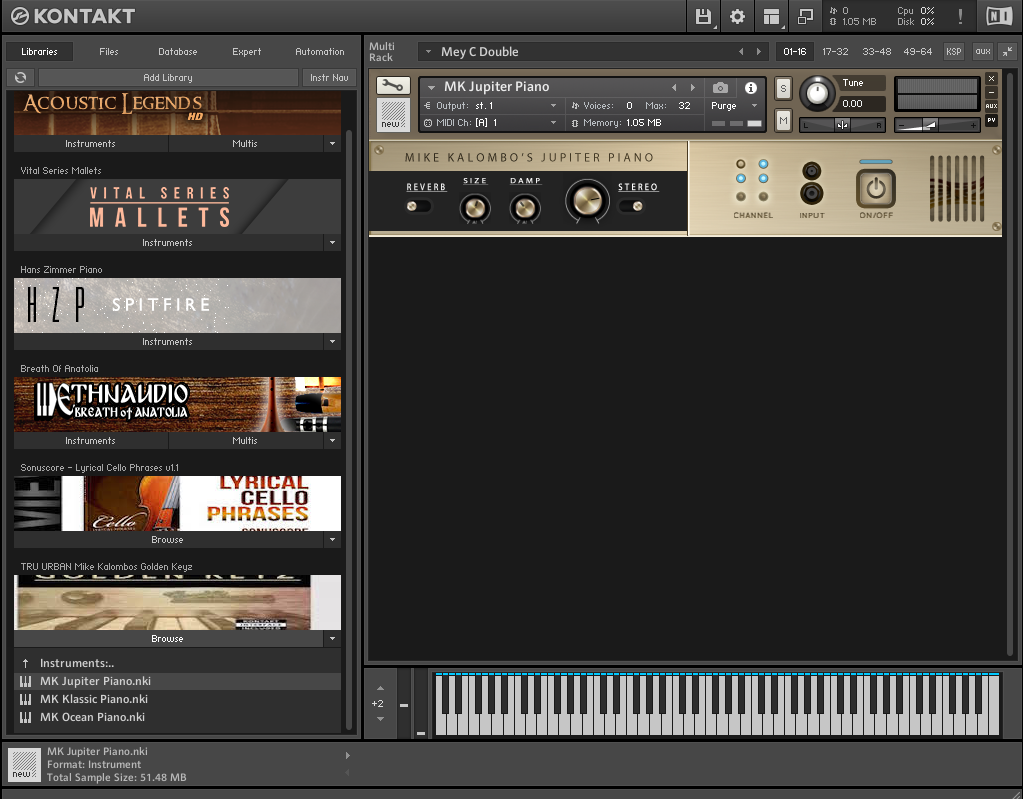Image resolution: width=1023 pixels, height=799 pixels.
Task: Open the MK Jupiter Piano instrument menu
Action: point(431,87)
